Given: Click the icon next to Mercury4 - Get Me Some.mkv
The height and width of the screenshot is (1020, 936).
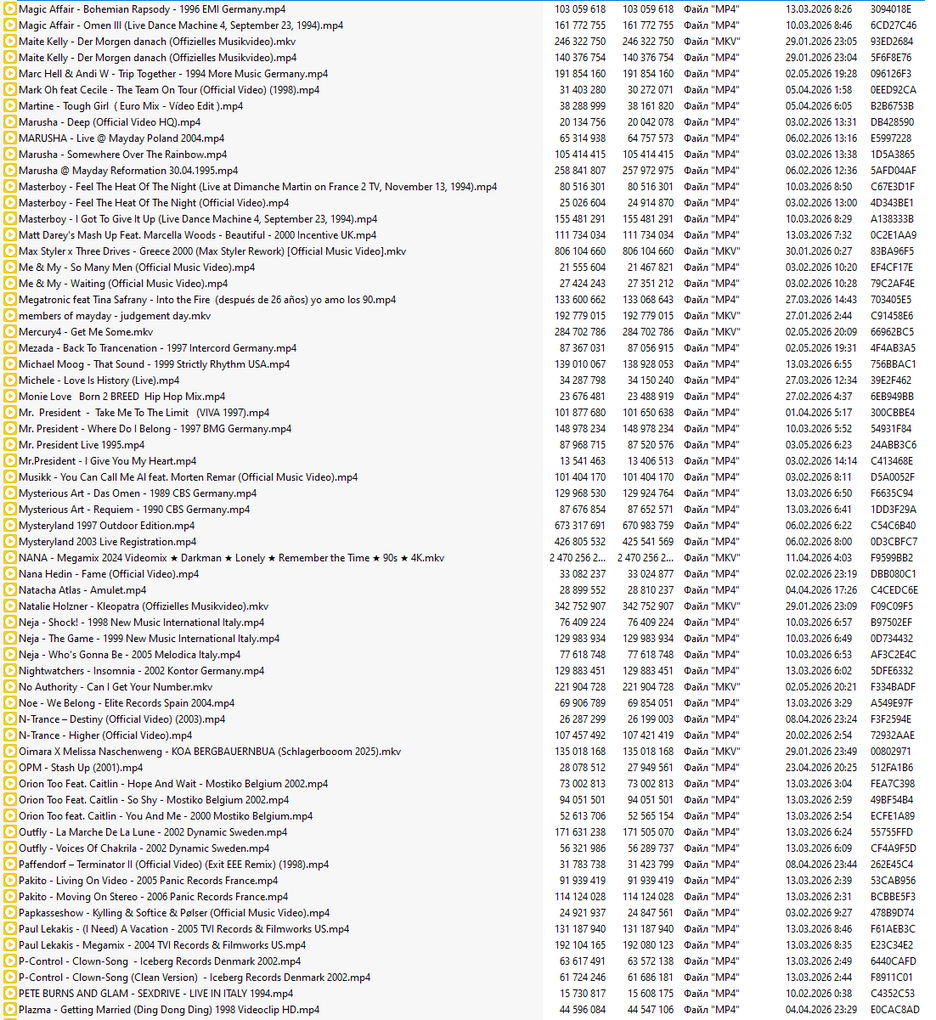Looking at the screenshot, I should click(10, 332).
